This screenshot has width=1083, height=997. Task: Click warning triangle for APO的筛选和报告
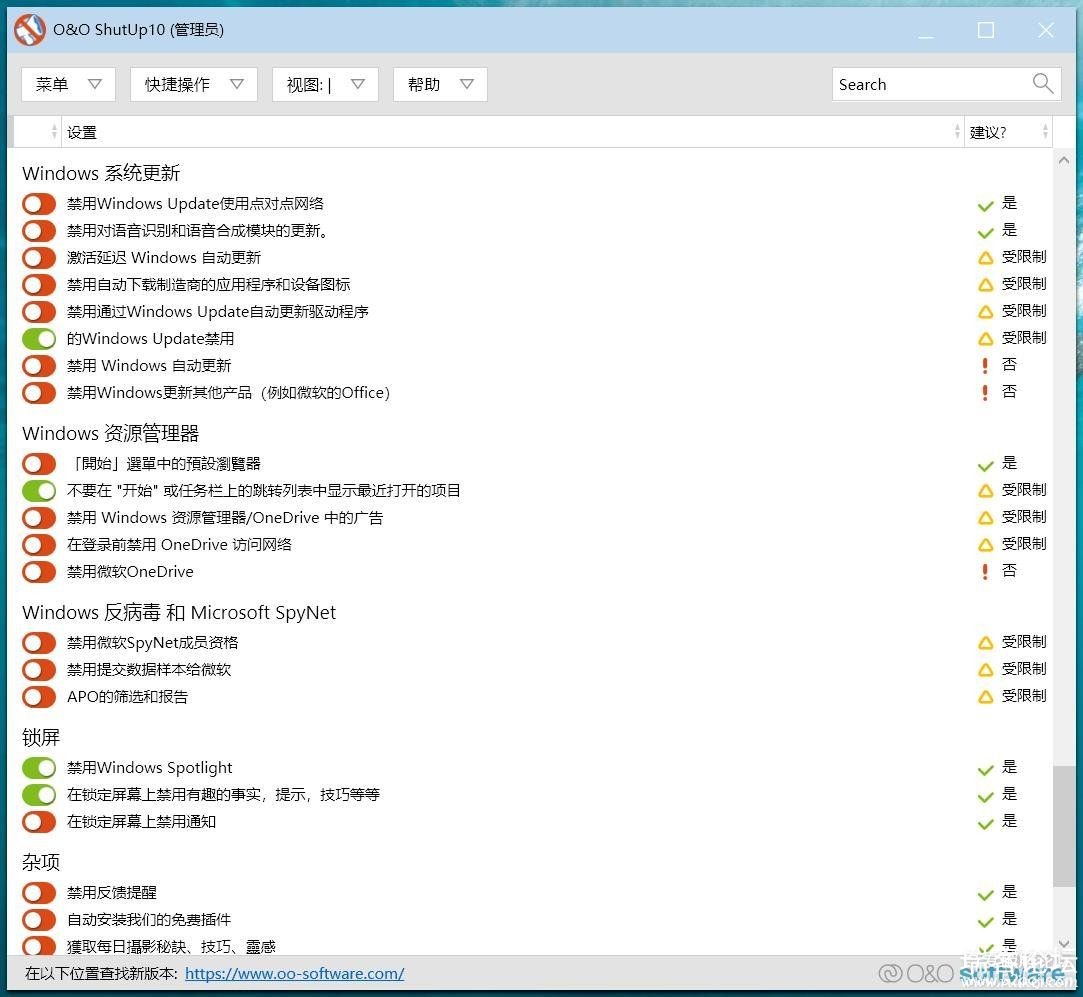(x=986, y=697)
